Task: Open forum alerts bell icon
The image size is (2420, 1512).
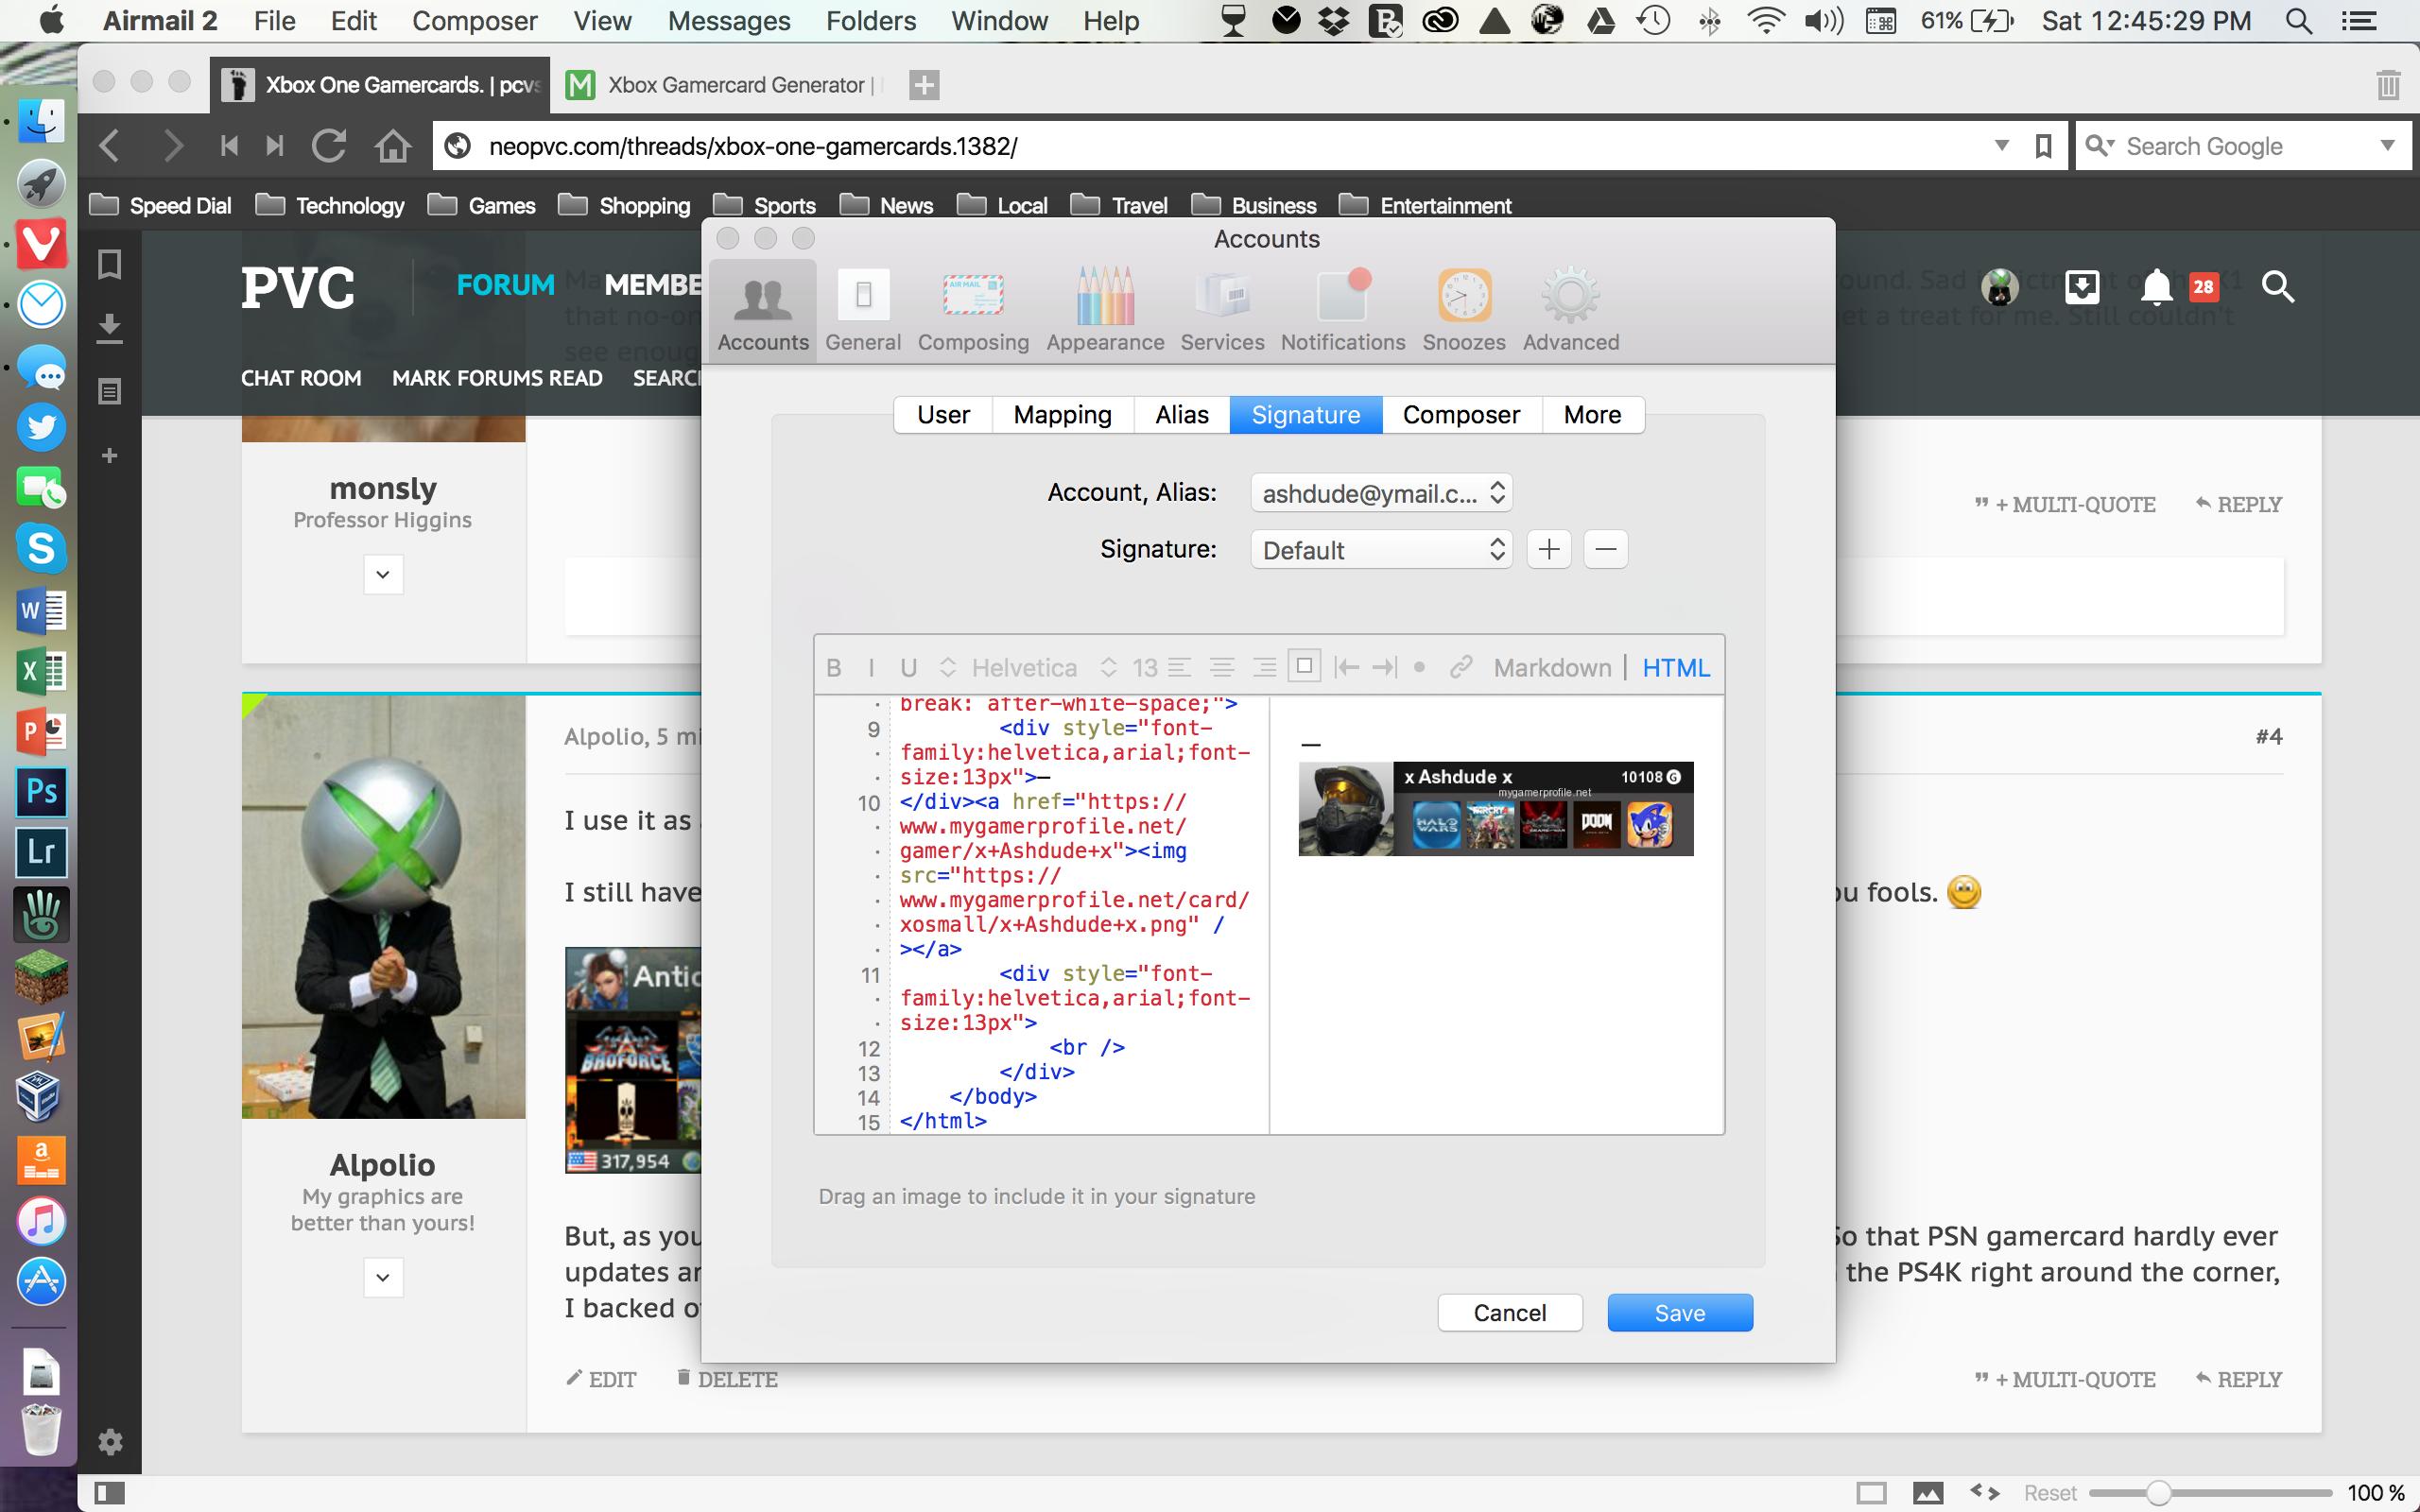Action: (x=2157, y=288)
